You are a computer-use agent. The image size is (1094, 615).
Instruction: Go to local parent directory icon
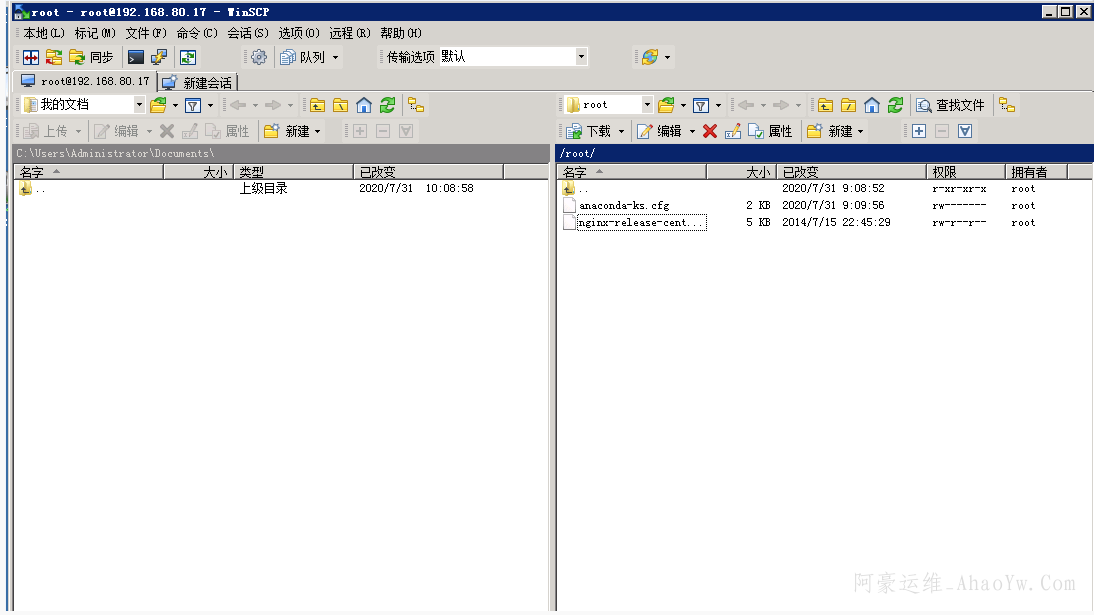tap(317, 105)
